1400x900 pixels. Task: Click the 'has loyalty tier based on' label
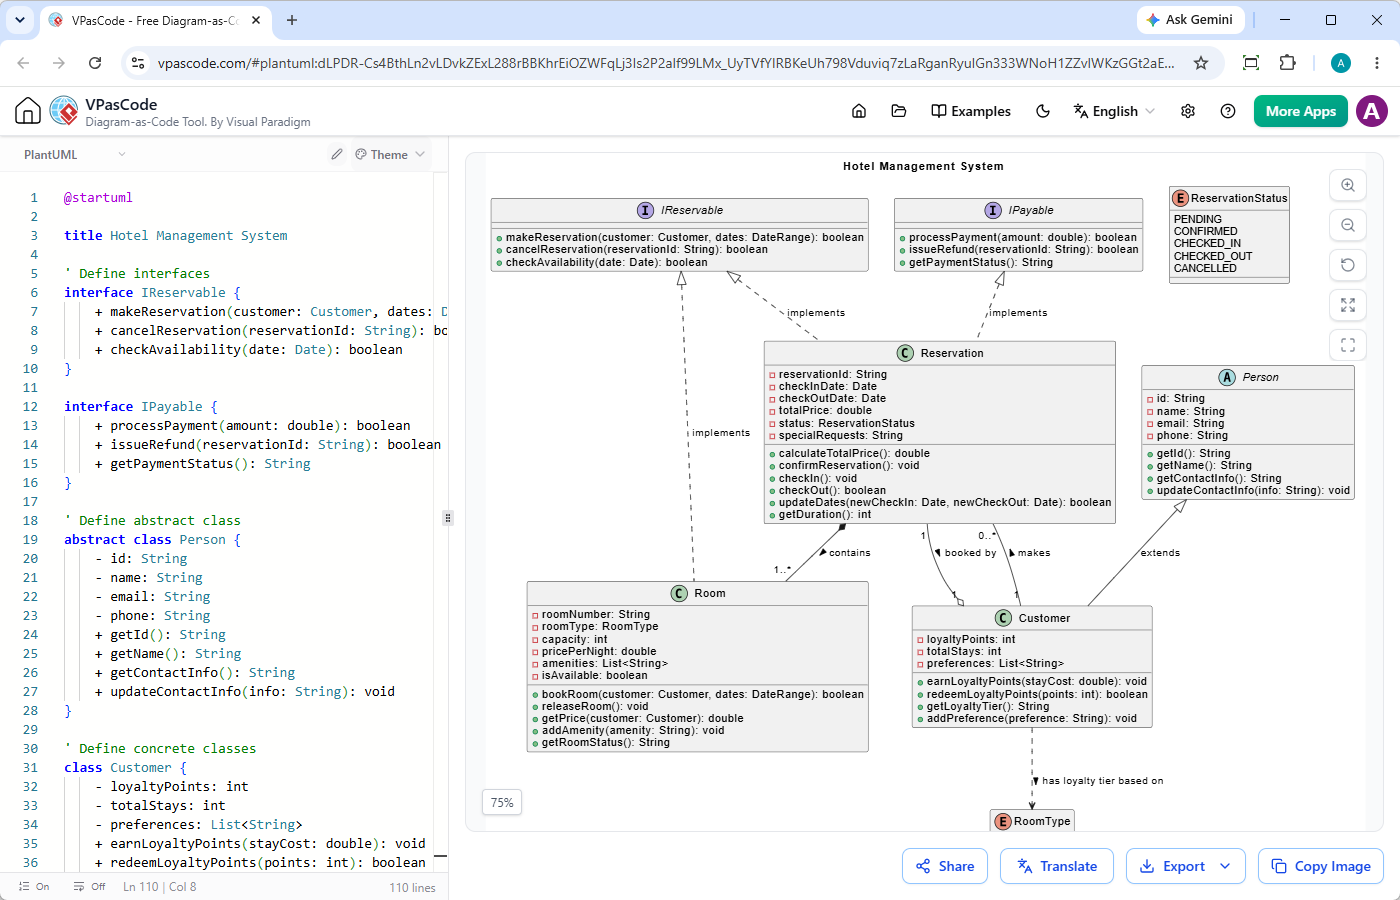point(1102,781)
